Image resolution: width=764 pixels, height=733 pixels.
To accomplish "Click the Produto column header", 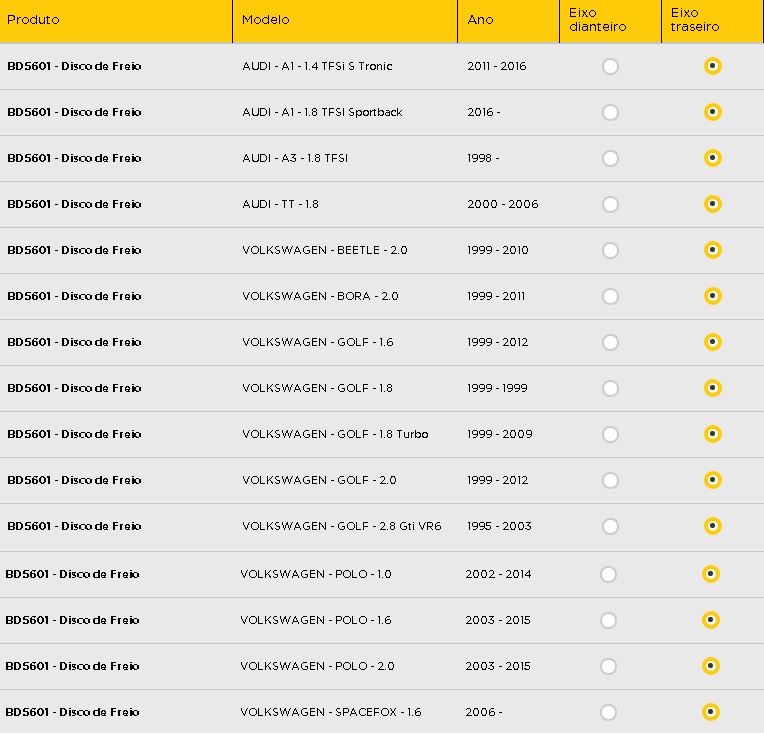I will click(116, 21).
